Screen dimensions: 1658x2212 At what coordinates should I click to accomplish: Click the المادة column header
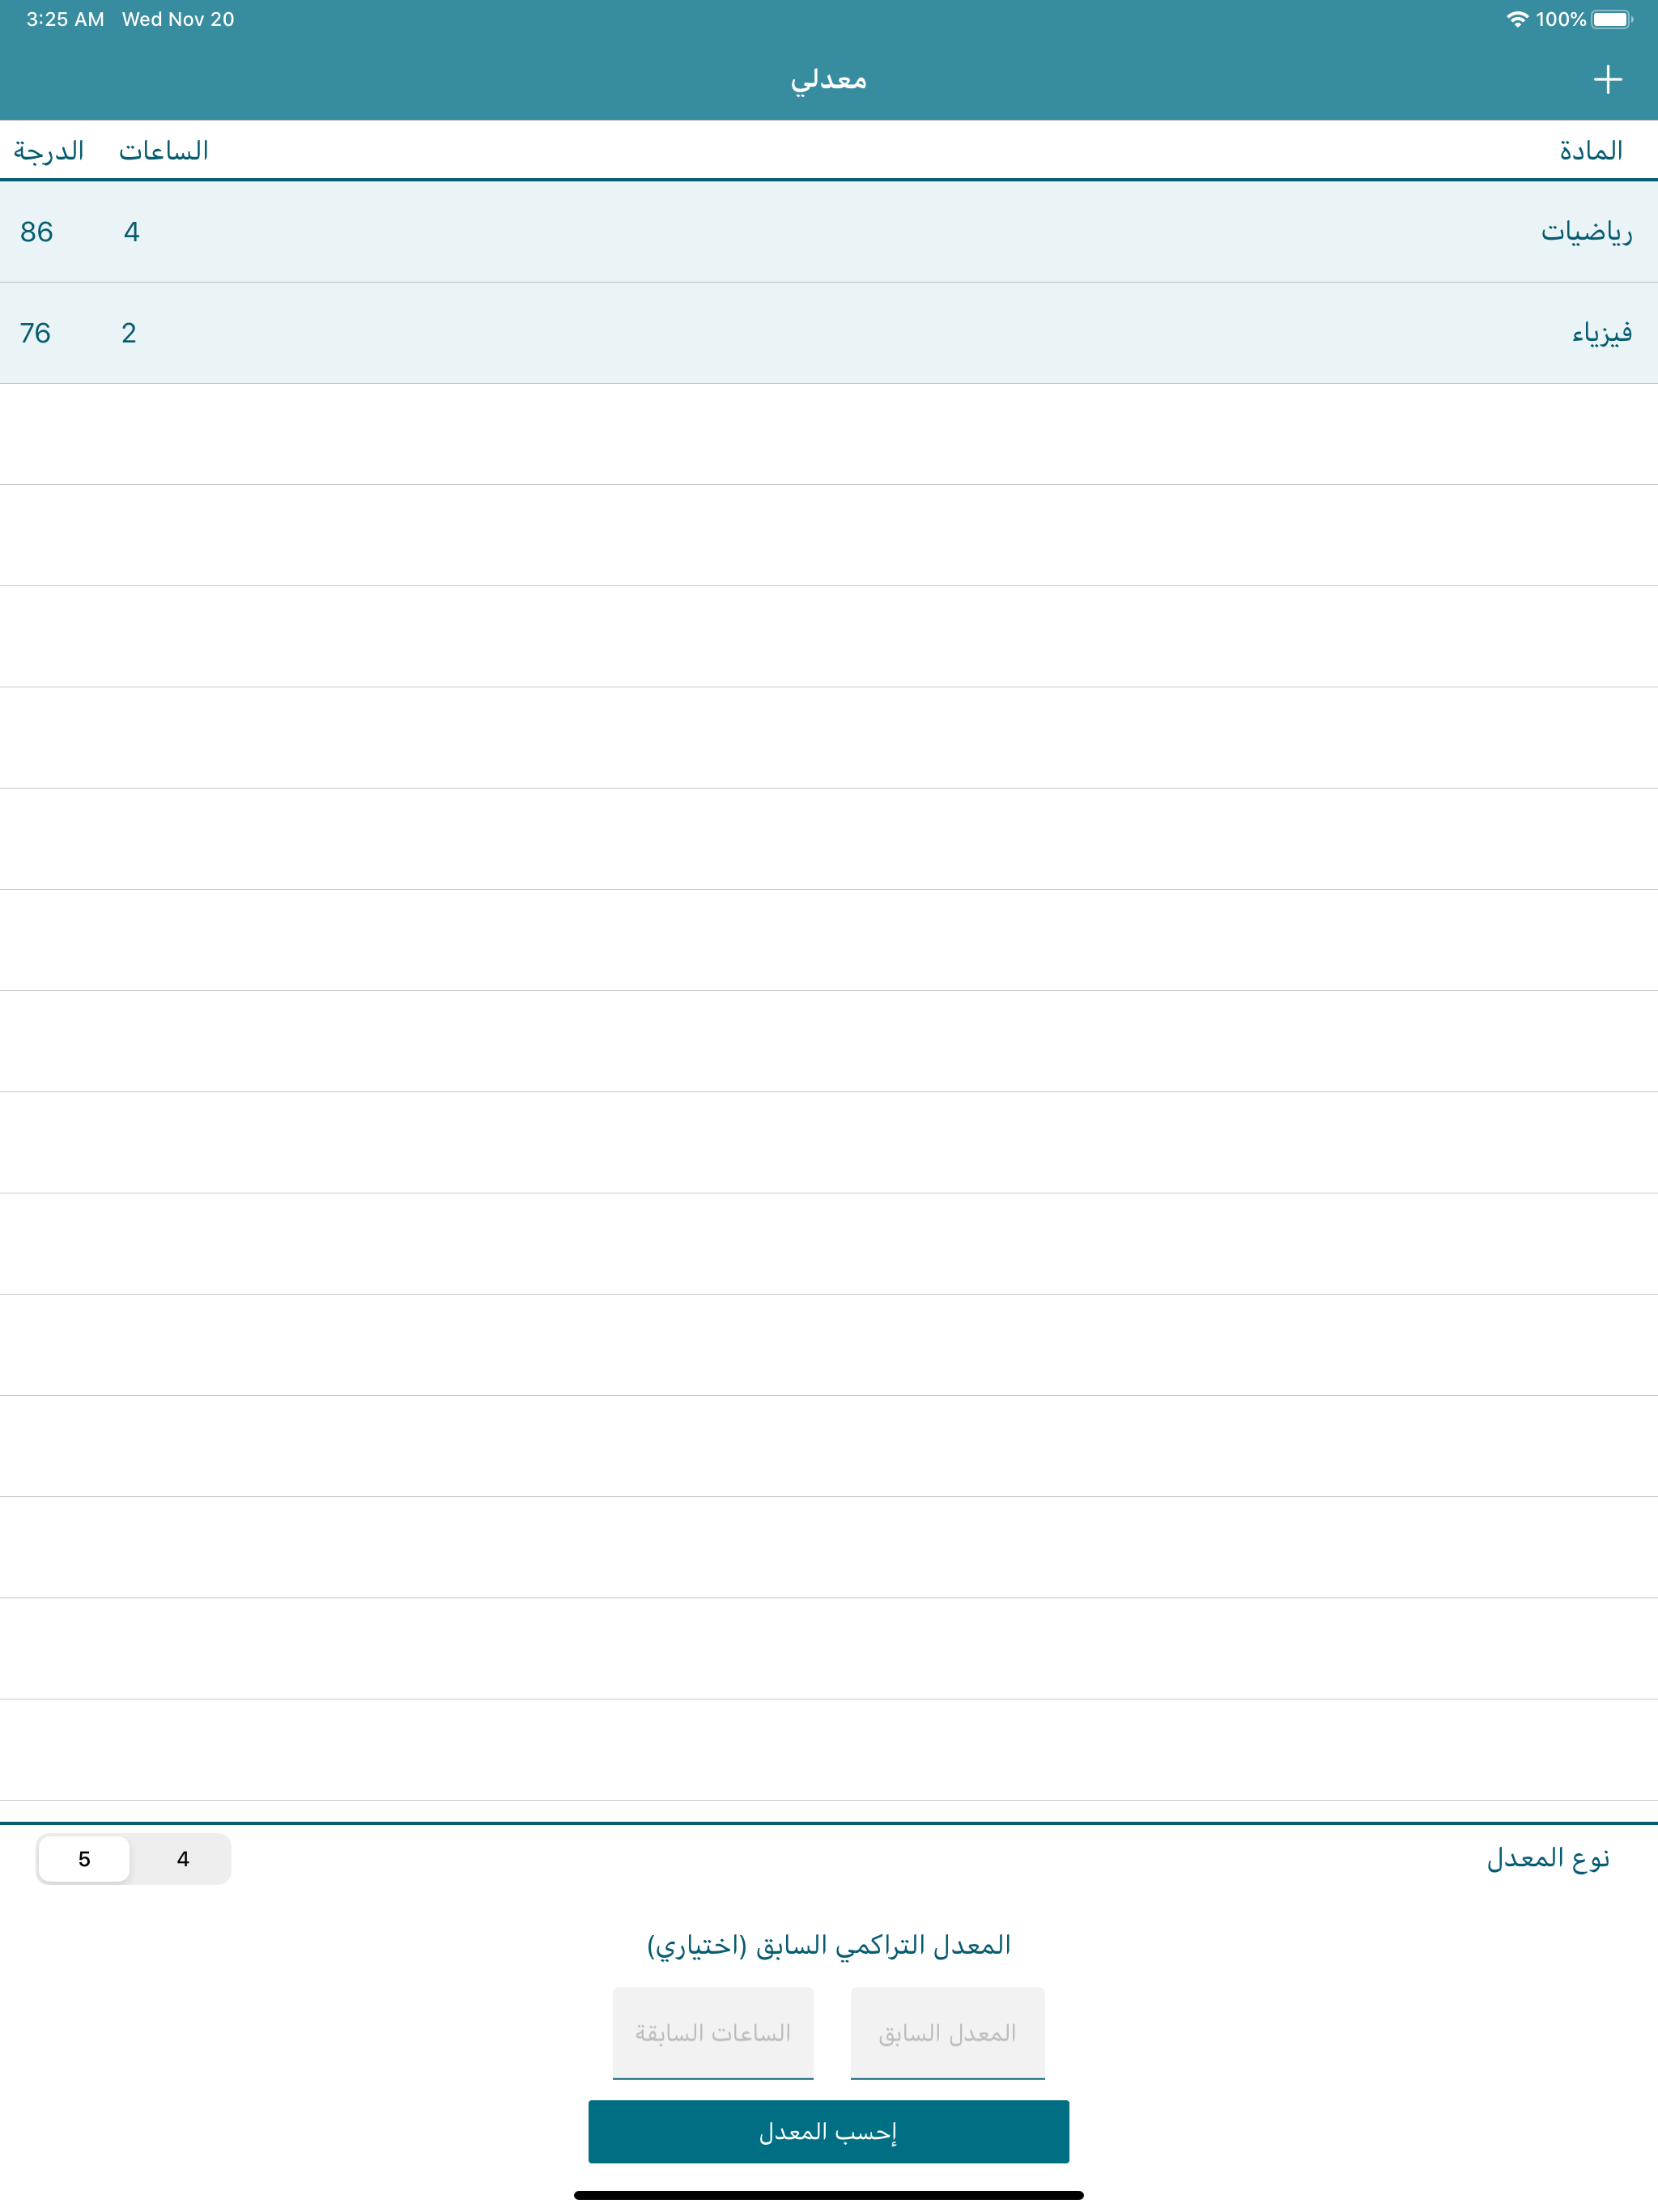pos(1591,151)
